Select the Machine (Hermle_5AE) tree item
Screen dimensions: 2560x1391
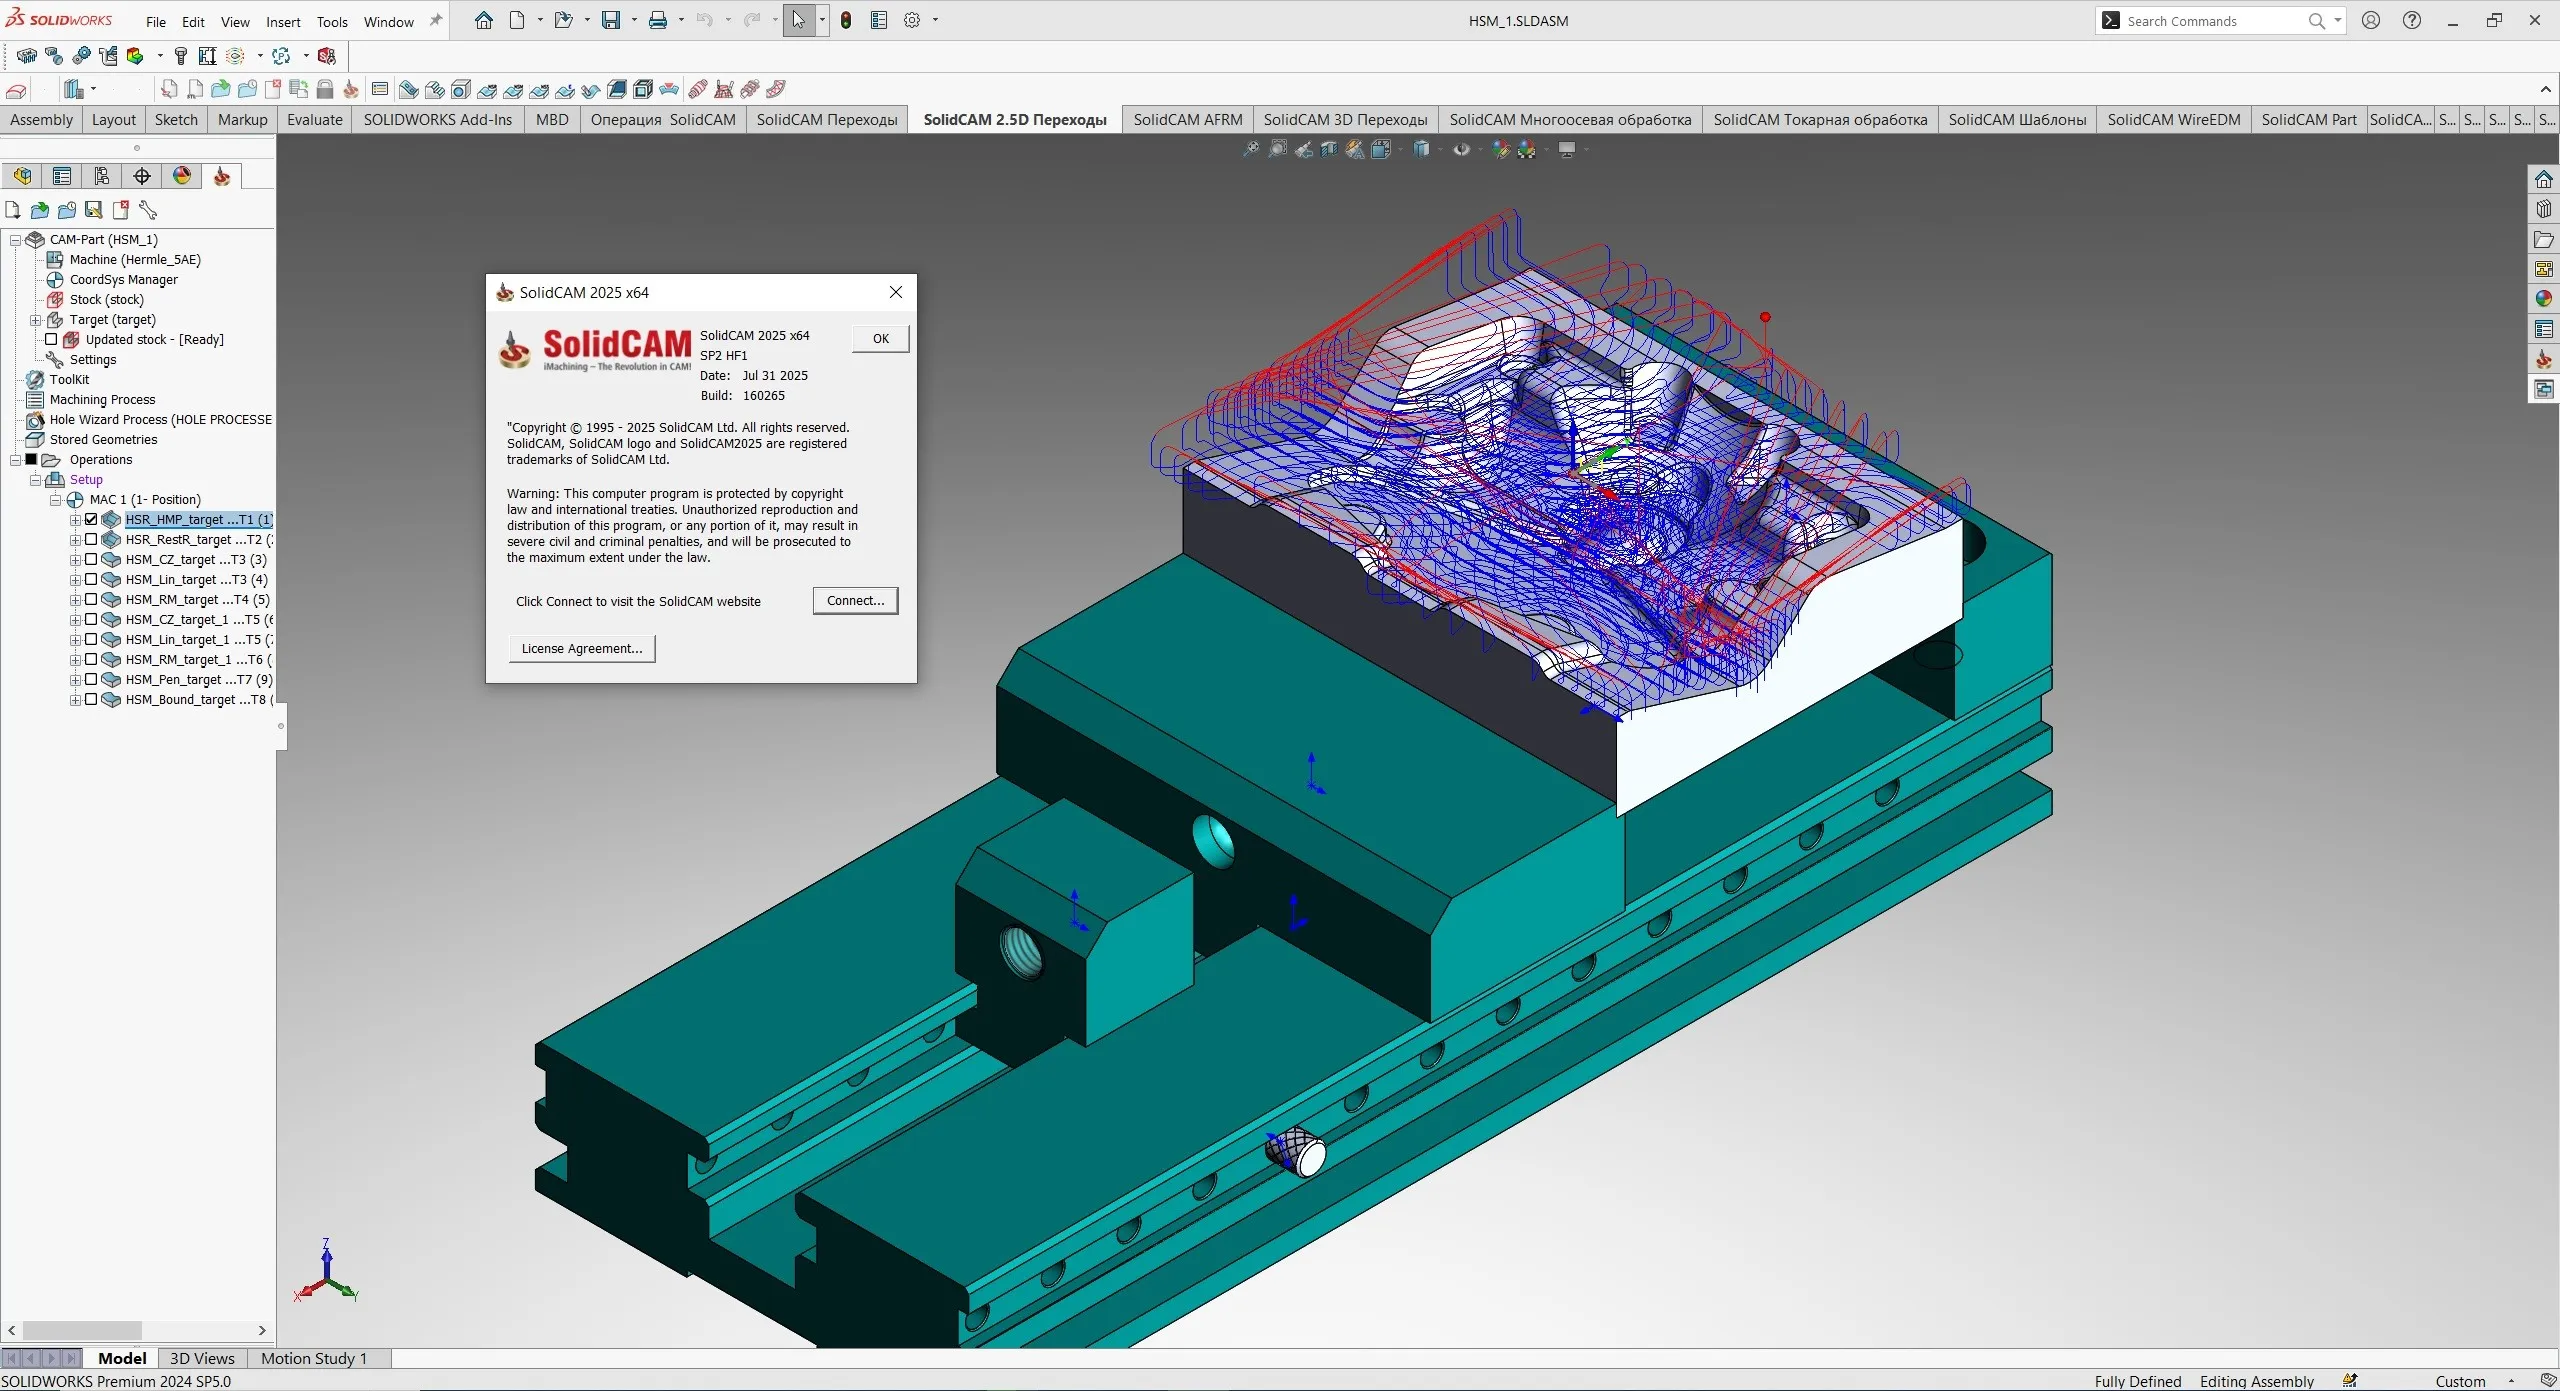pyautogui.click(x=135, y=259)
